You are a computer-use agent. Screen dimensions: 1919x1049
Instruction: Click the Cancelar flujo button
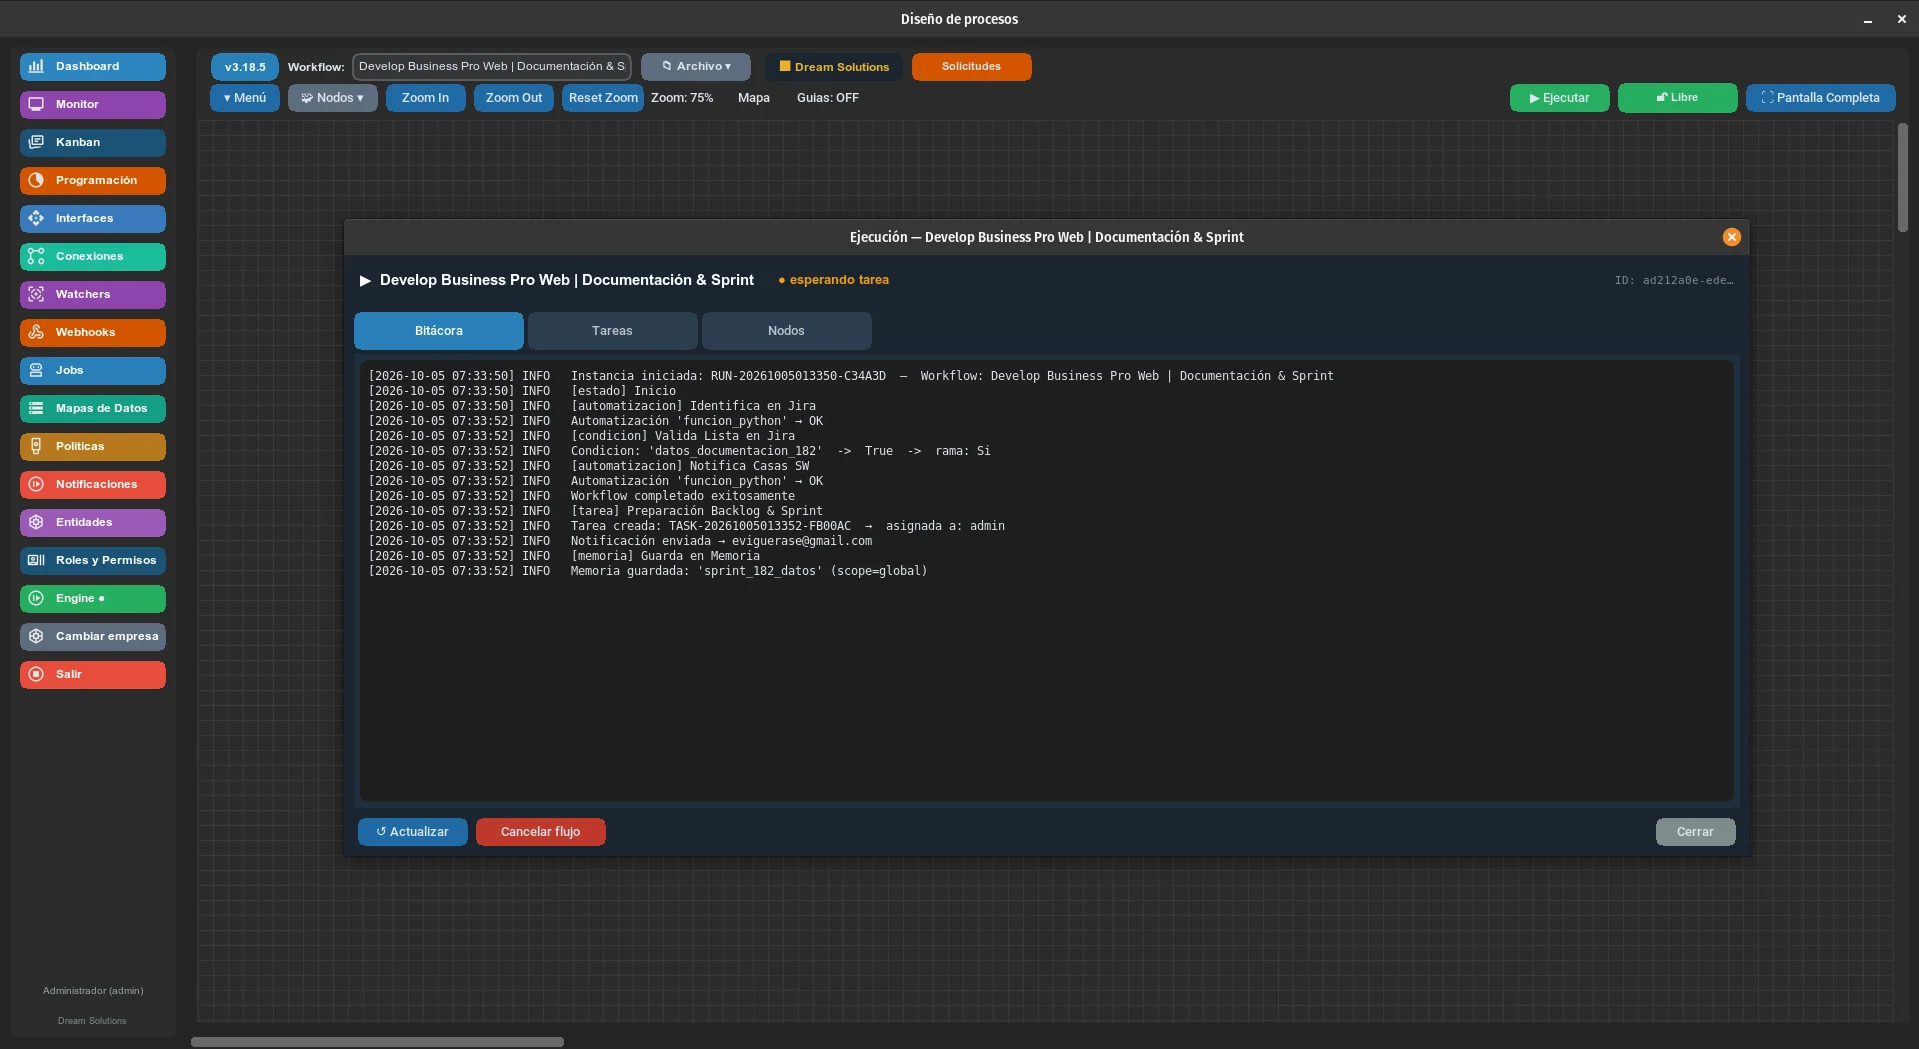541,832
